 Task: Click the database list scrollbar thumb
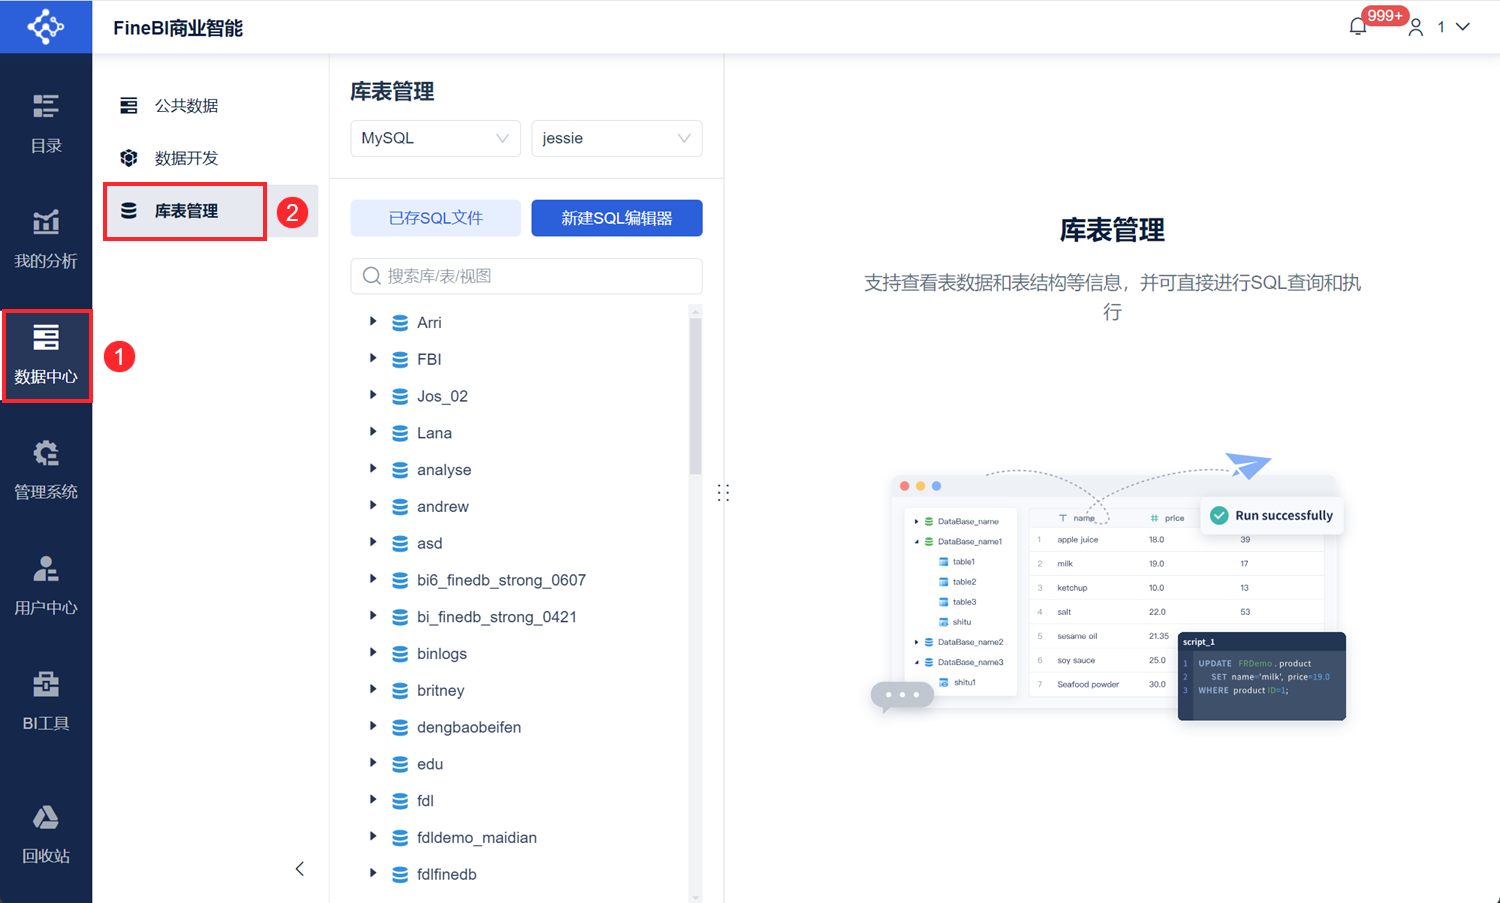tap(696, 395)
